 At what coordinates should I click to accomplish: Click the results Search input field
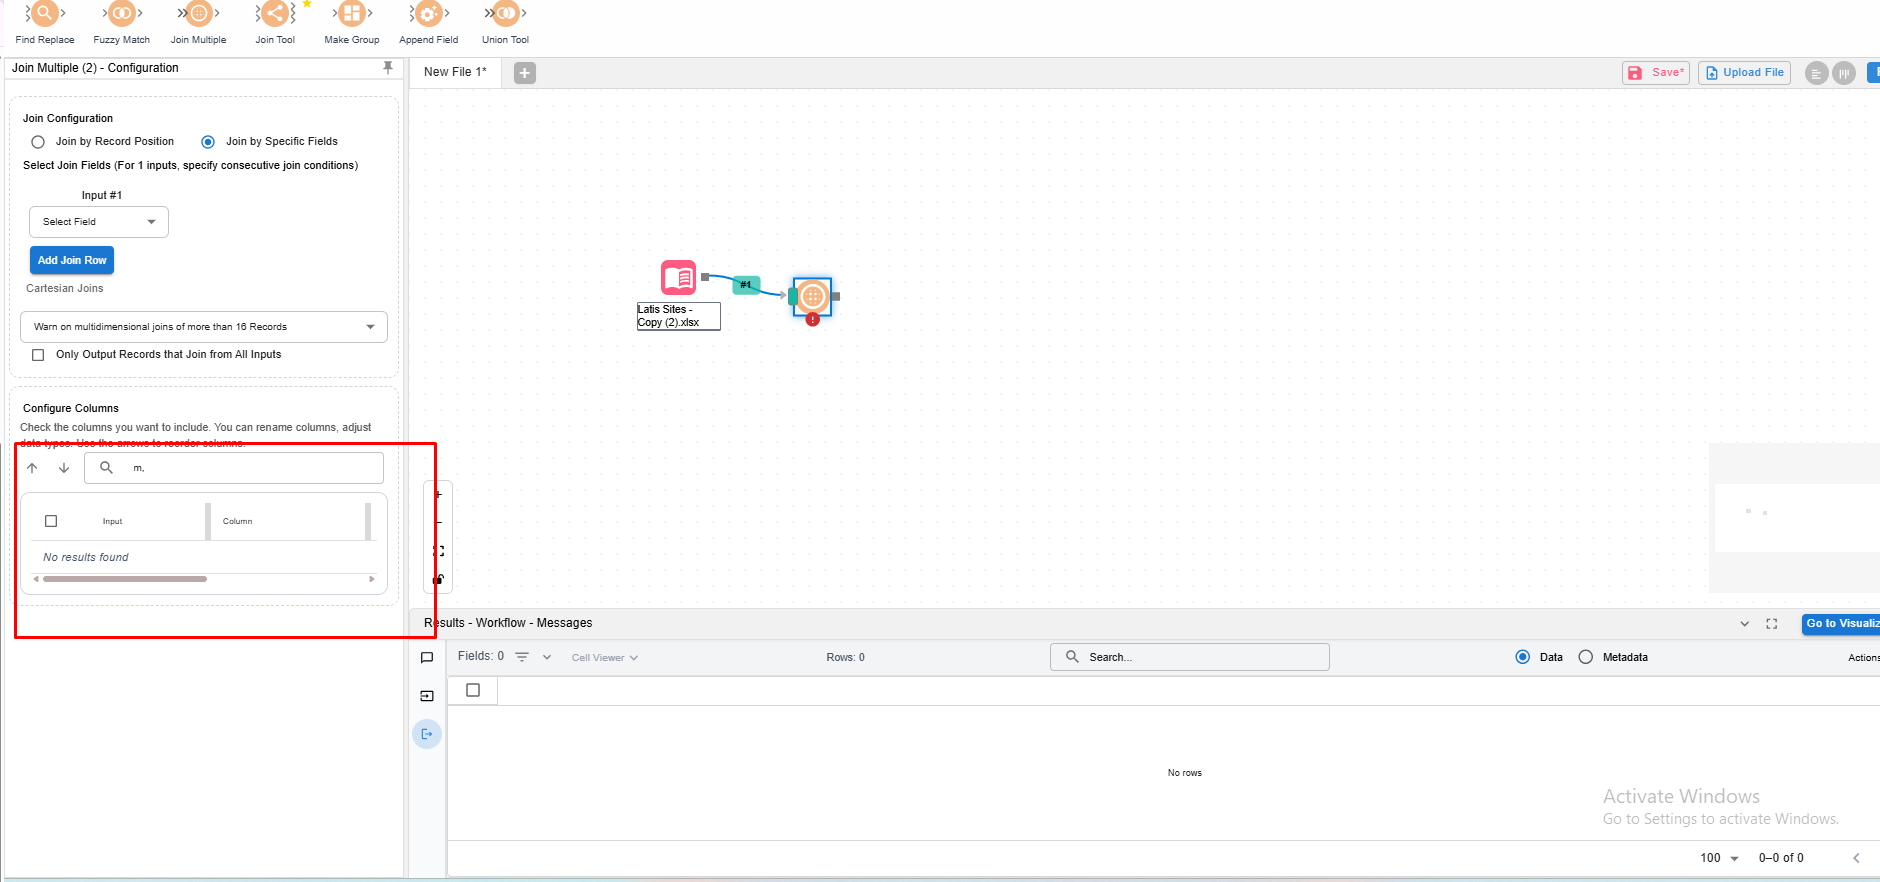(x=1189, y=657)
